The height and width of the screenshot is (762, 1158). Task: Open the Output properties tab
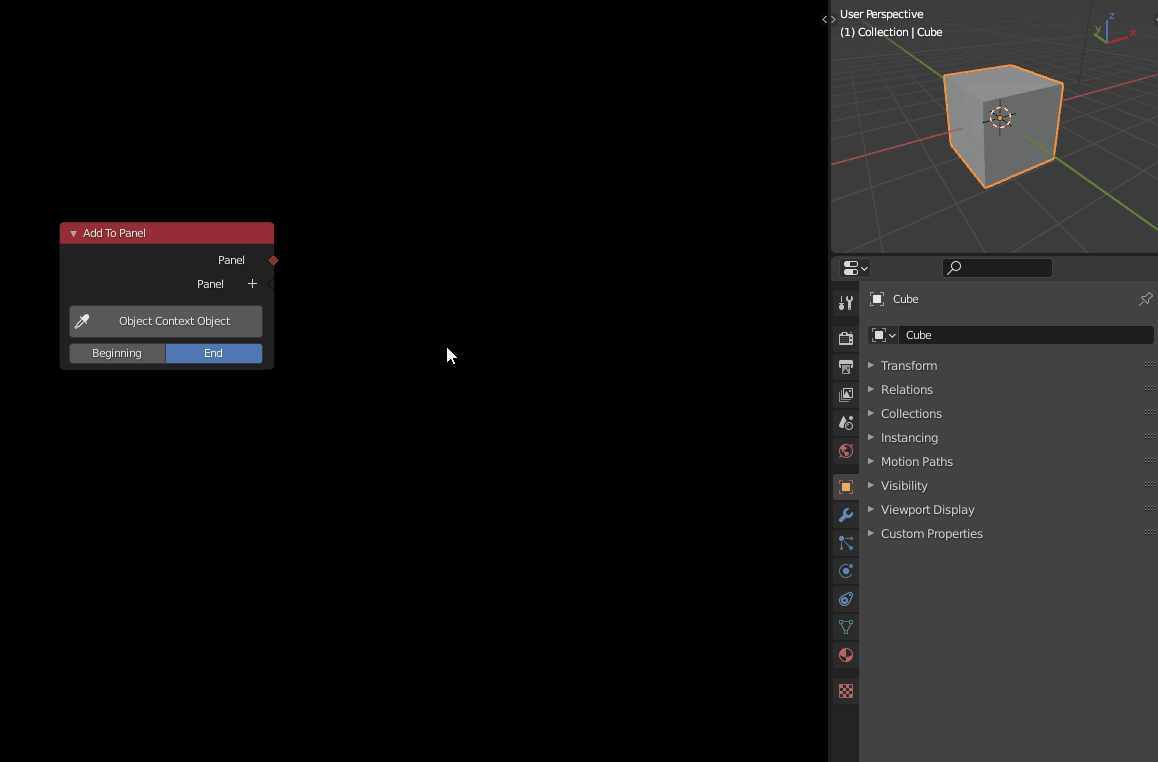(845, 366)
